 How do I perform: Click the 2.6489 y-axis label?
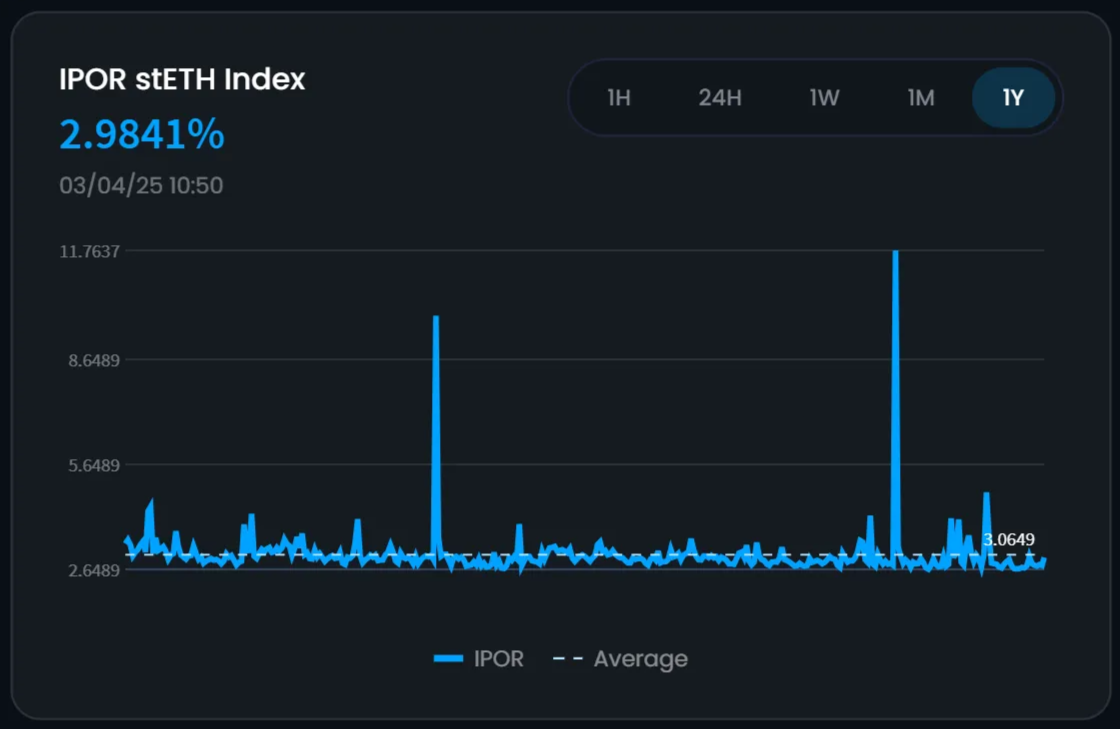pos(94,570)
